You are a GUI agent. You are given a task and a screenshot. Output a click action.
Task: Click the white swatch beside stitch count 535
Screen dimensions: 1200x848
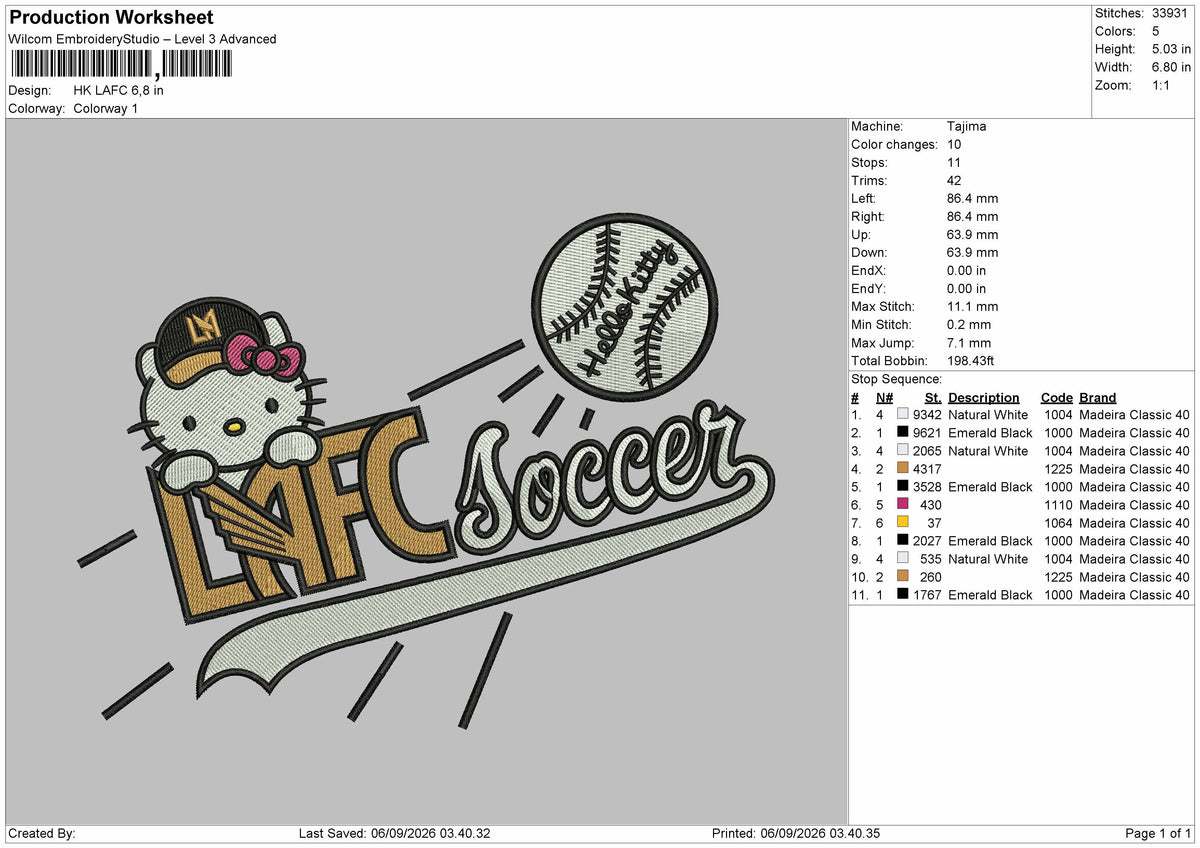(903, 559)
